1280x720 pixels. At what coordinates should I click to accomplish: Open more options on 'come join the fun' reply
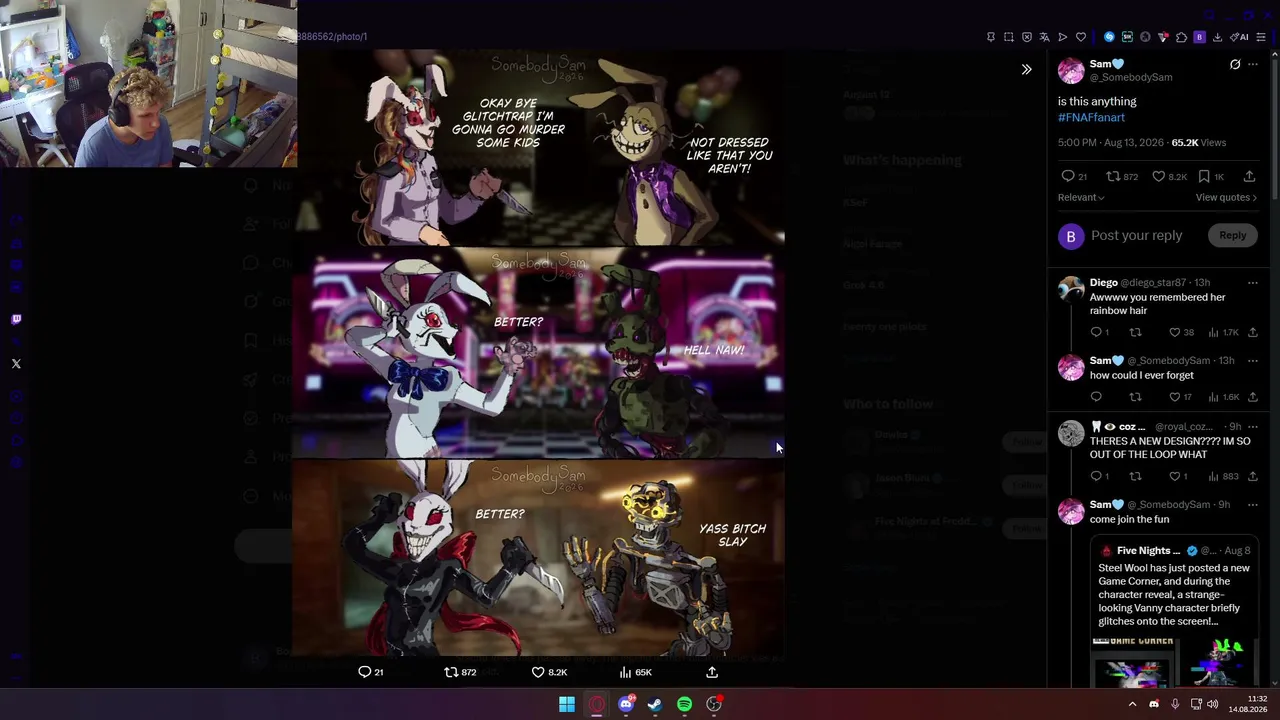coord(1252,504)
